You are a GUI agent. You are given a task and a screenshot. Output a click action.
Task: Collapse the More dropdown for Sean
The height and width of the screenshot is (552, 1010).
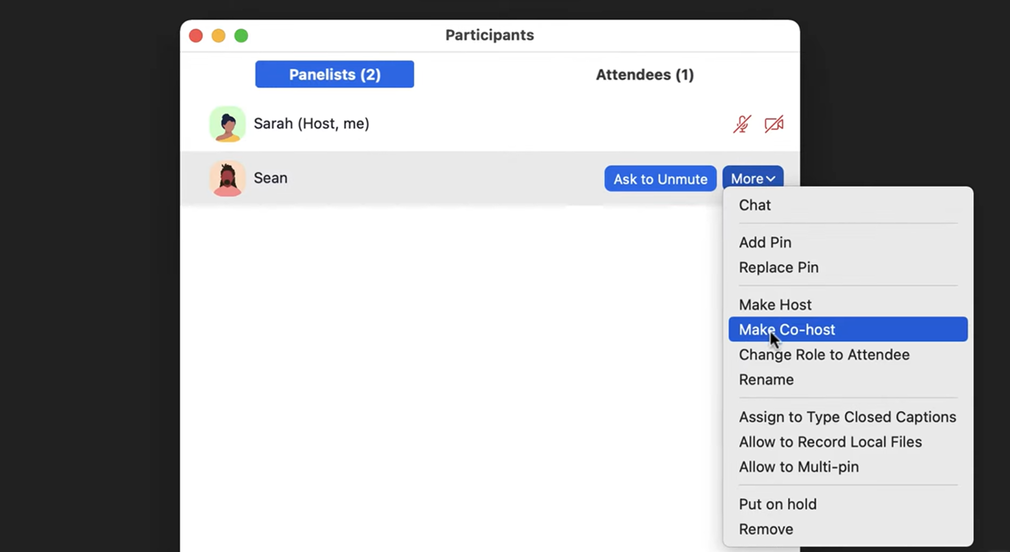click(752, 179)
